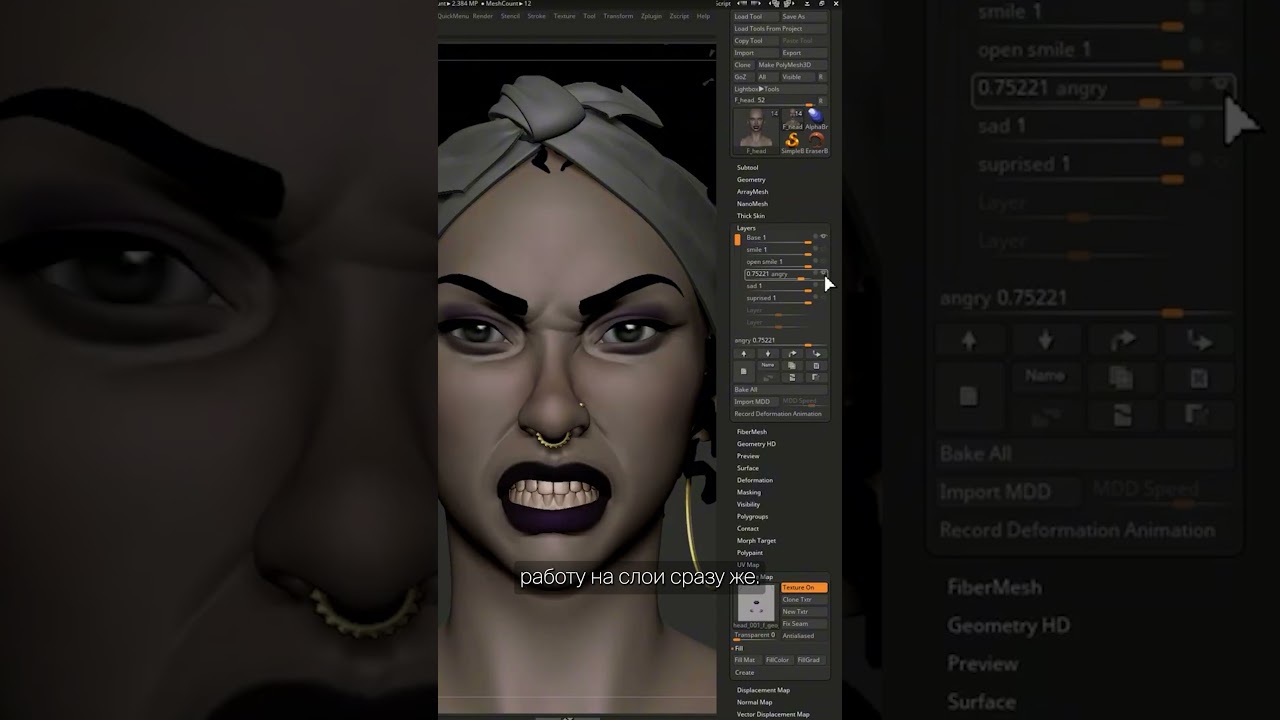Adjust the F_head 52 slider
Viewport: 1280px width, 720px height.
(775, 101)
